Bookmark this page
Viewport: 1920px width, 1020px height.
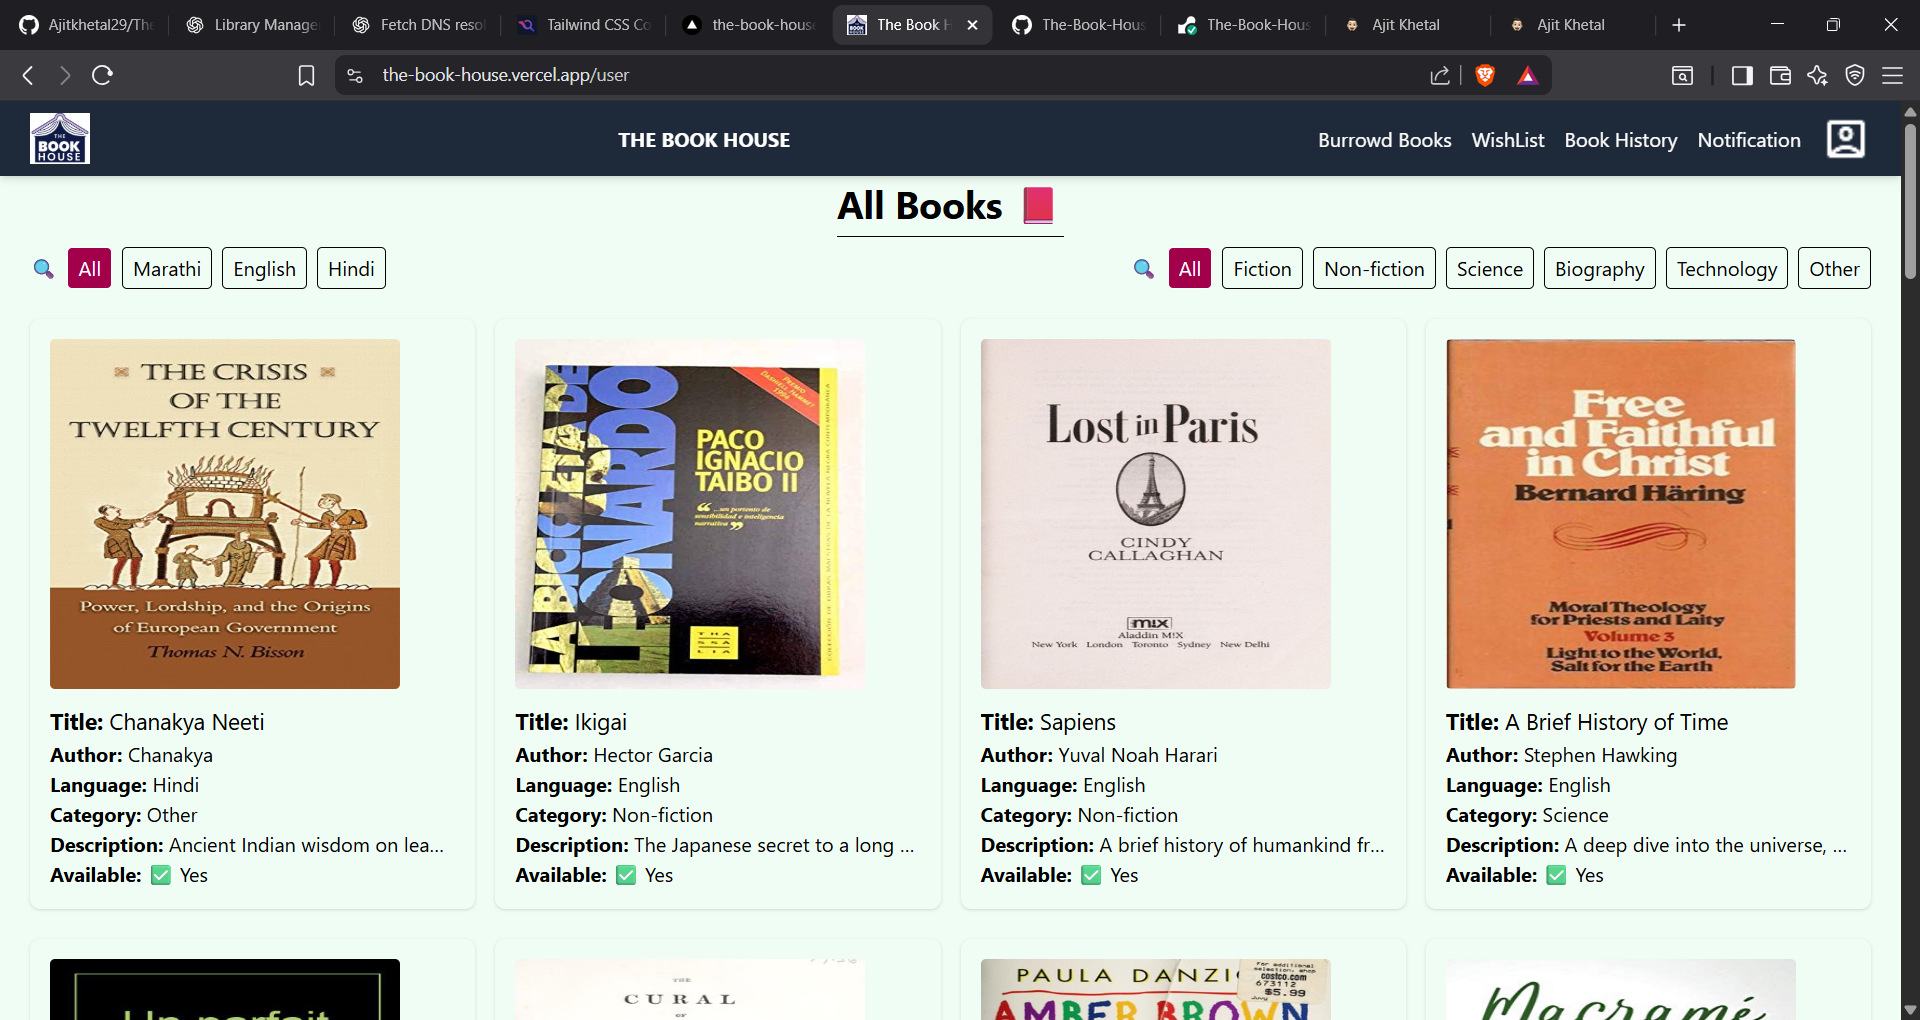[x=306, y=76]
